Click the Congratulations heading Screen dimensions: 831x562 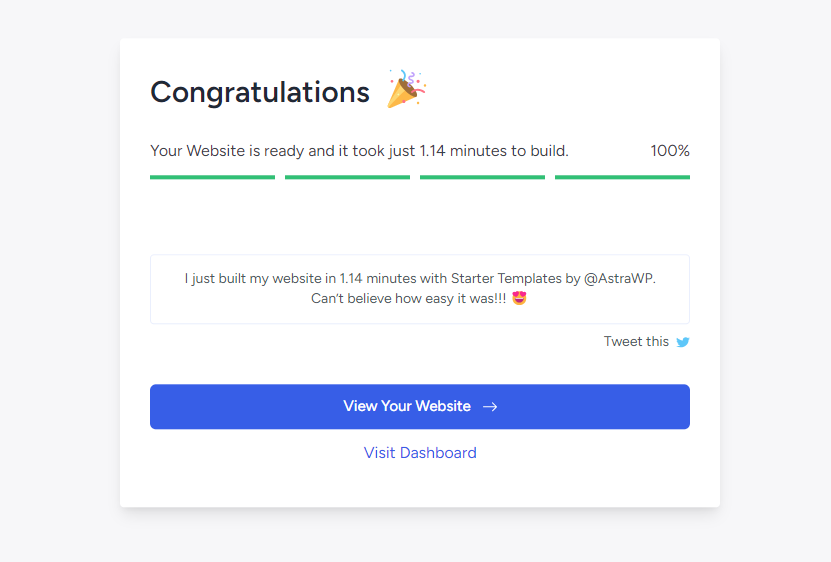[260, 92]
